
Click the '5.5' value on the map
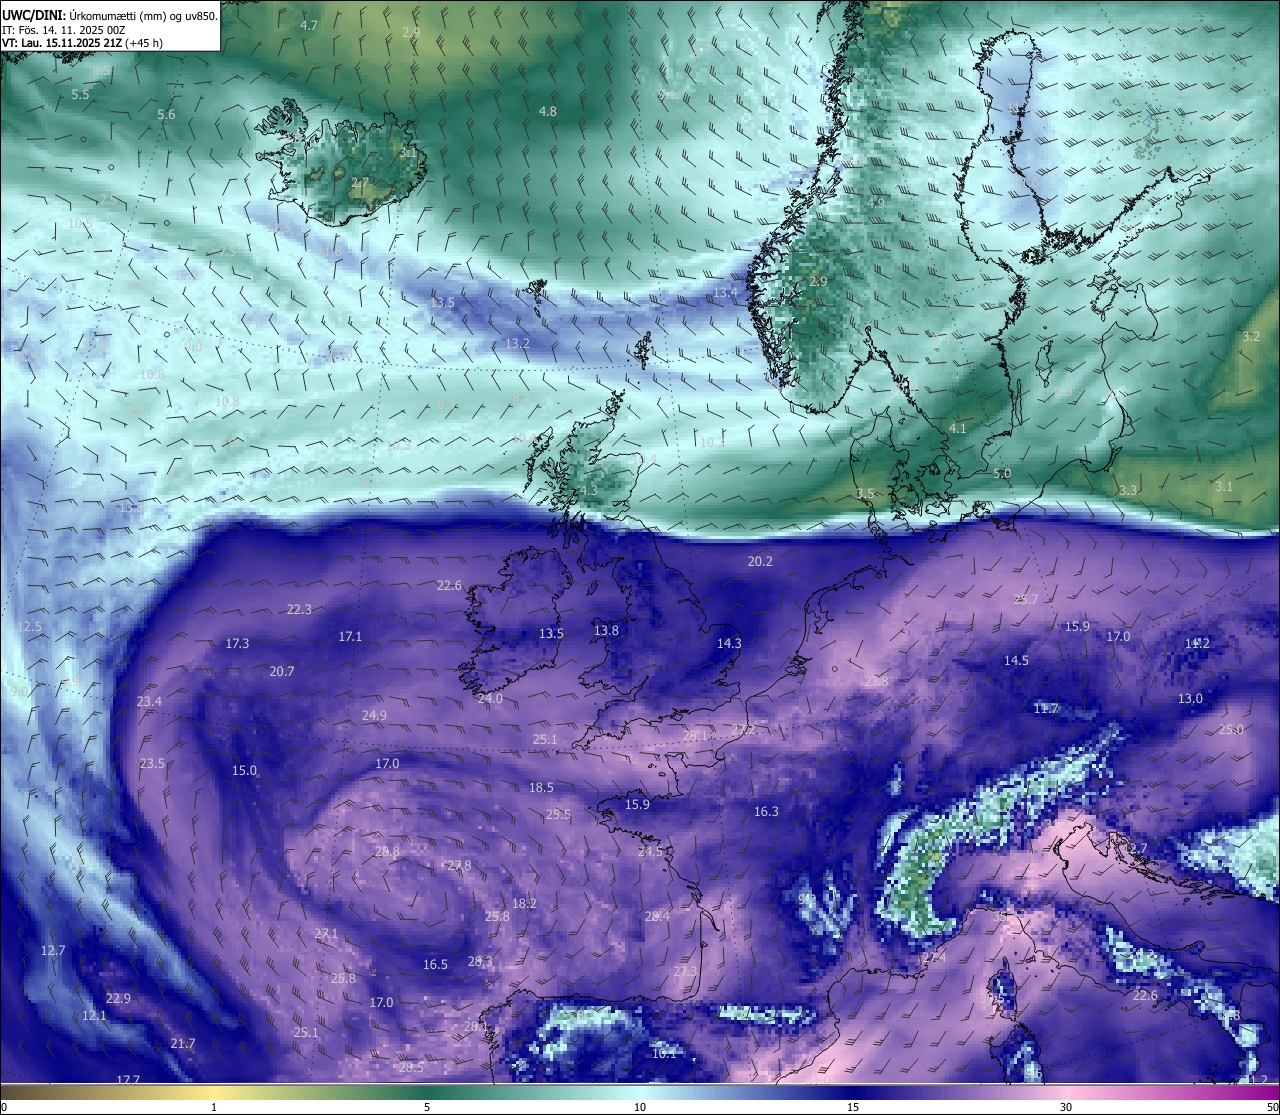click(81, 94)
